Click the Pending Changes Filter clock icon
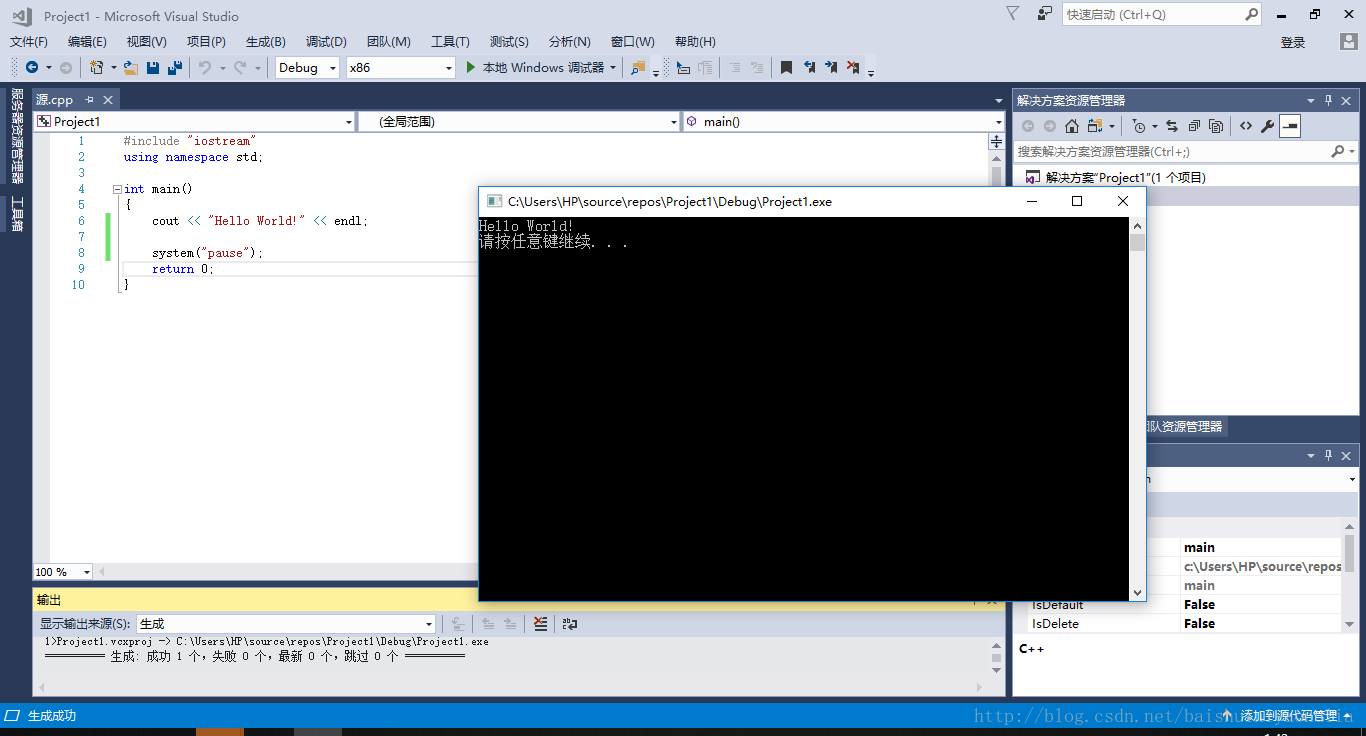 pyautogui.click(x=1139, y=126)
